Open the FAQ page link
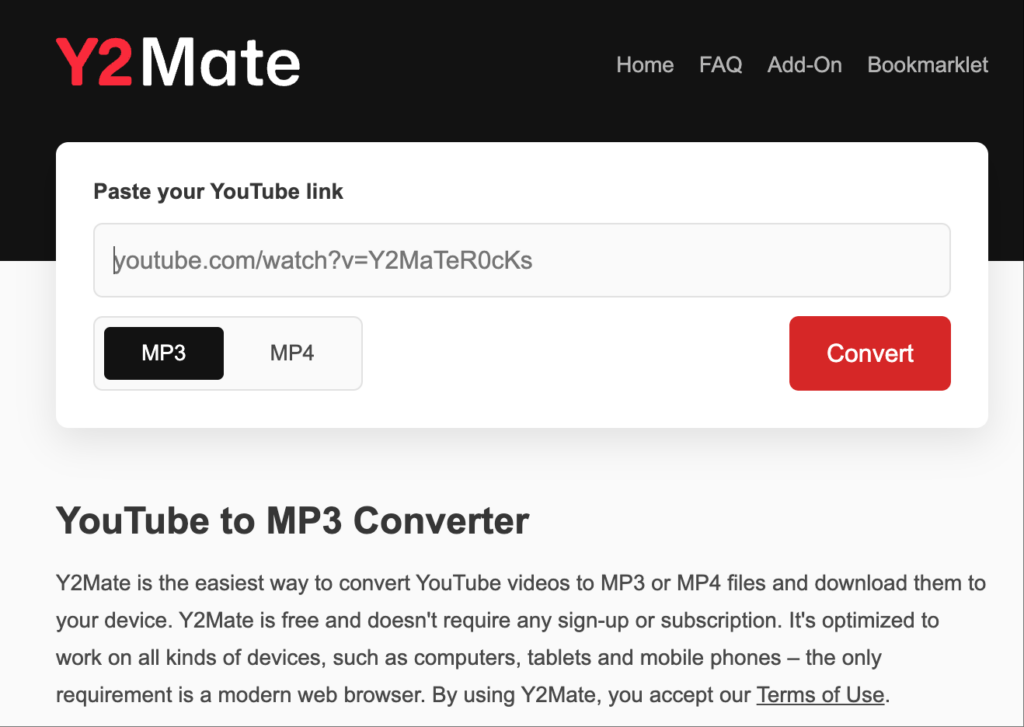 [x=720, y=65]
